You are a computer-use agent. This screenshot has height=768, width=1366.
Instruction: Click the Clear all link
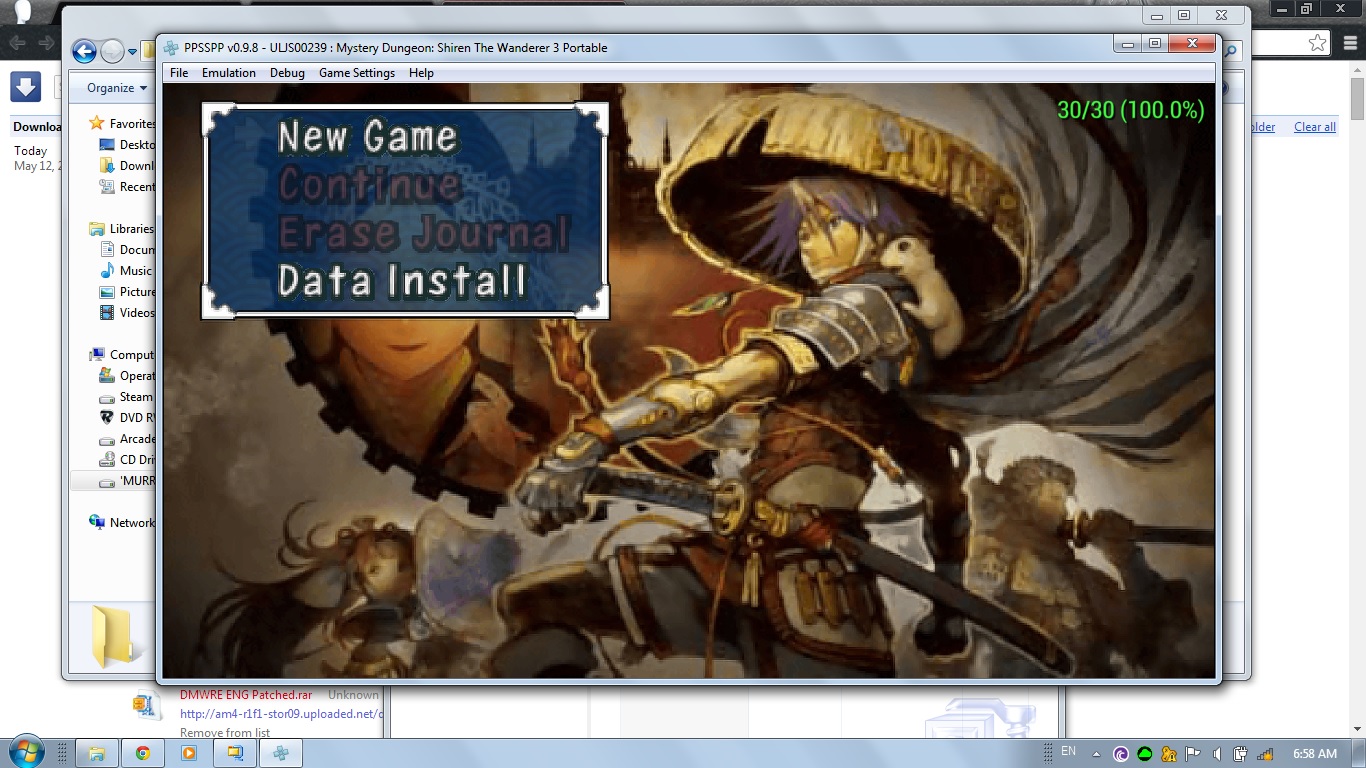1314,127
